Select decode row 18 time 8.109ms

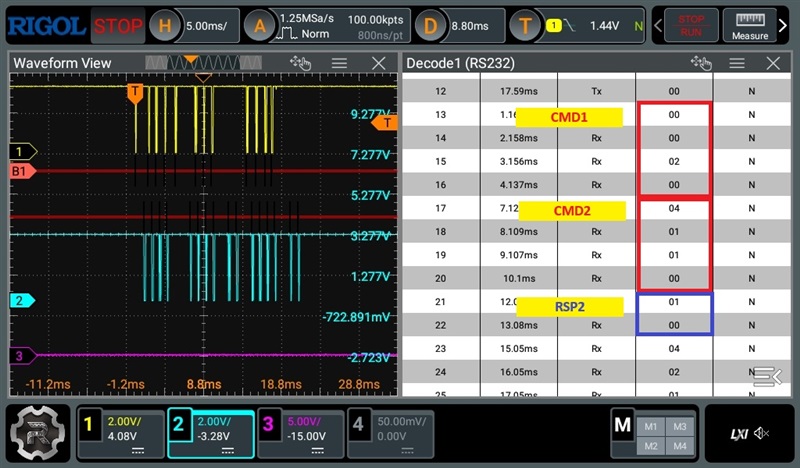[x=596, y=232]
